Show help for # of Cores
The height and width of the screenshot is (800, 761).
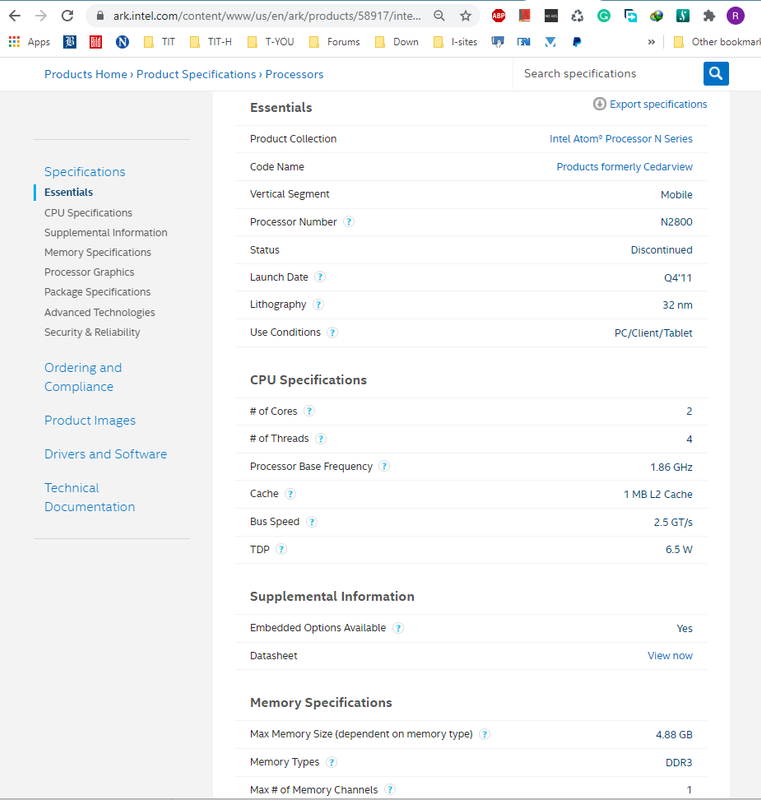pyautogui.click(x=309, y=411)
